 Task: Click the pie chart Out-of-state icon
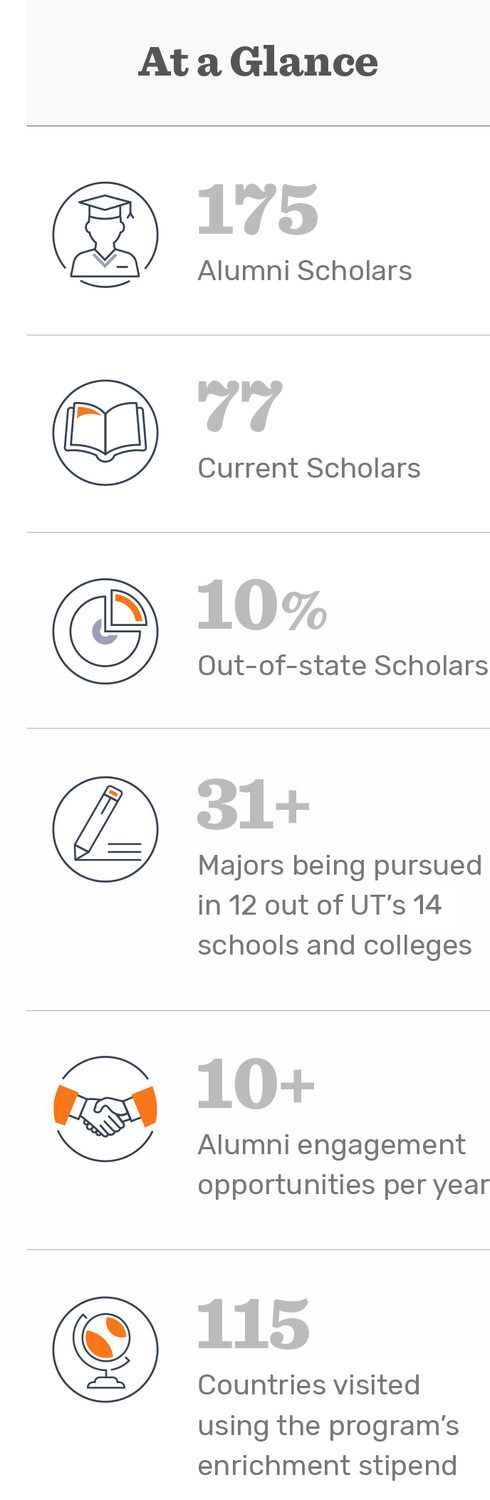pyautogui.click(x=105, y=631)
